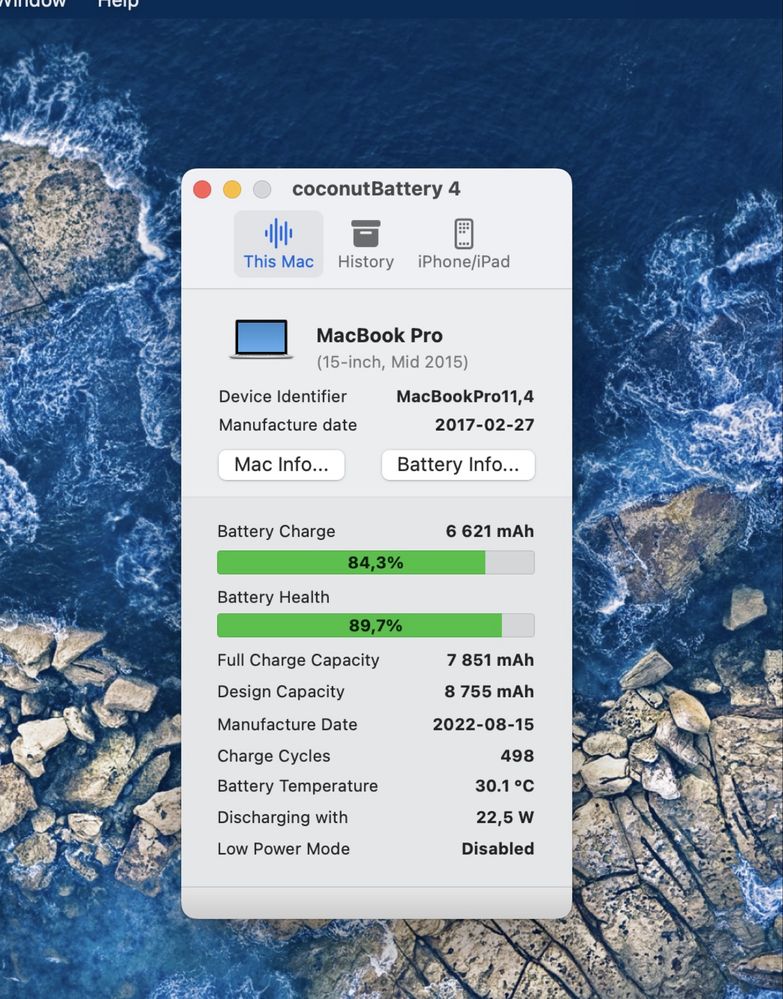Click the 498 charge cycles value
This screenshot has width=783, height=999.
click(x=517, y=756)
